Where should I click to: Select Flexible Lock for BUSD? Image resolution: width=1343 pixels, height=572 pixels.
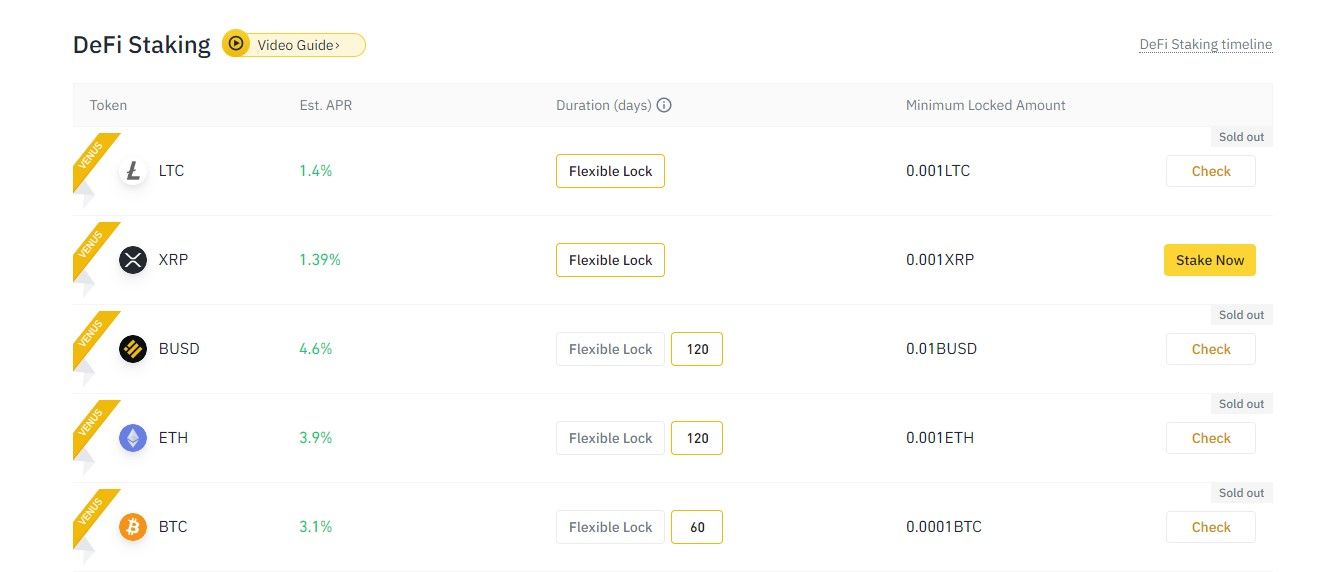click(x=610, y=349)
